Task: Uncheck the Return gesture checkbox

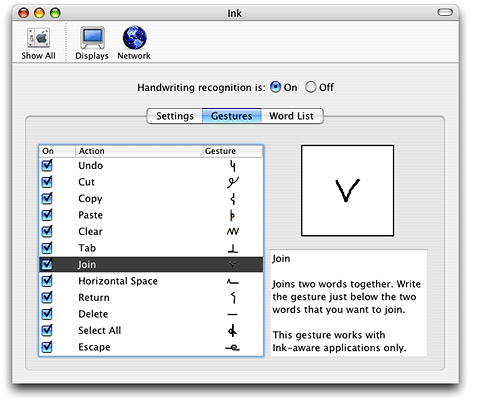Action: point(47,297)
